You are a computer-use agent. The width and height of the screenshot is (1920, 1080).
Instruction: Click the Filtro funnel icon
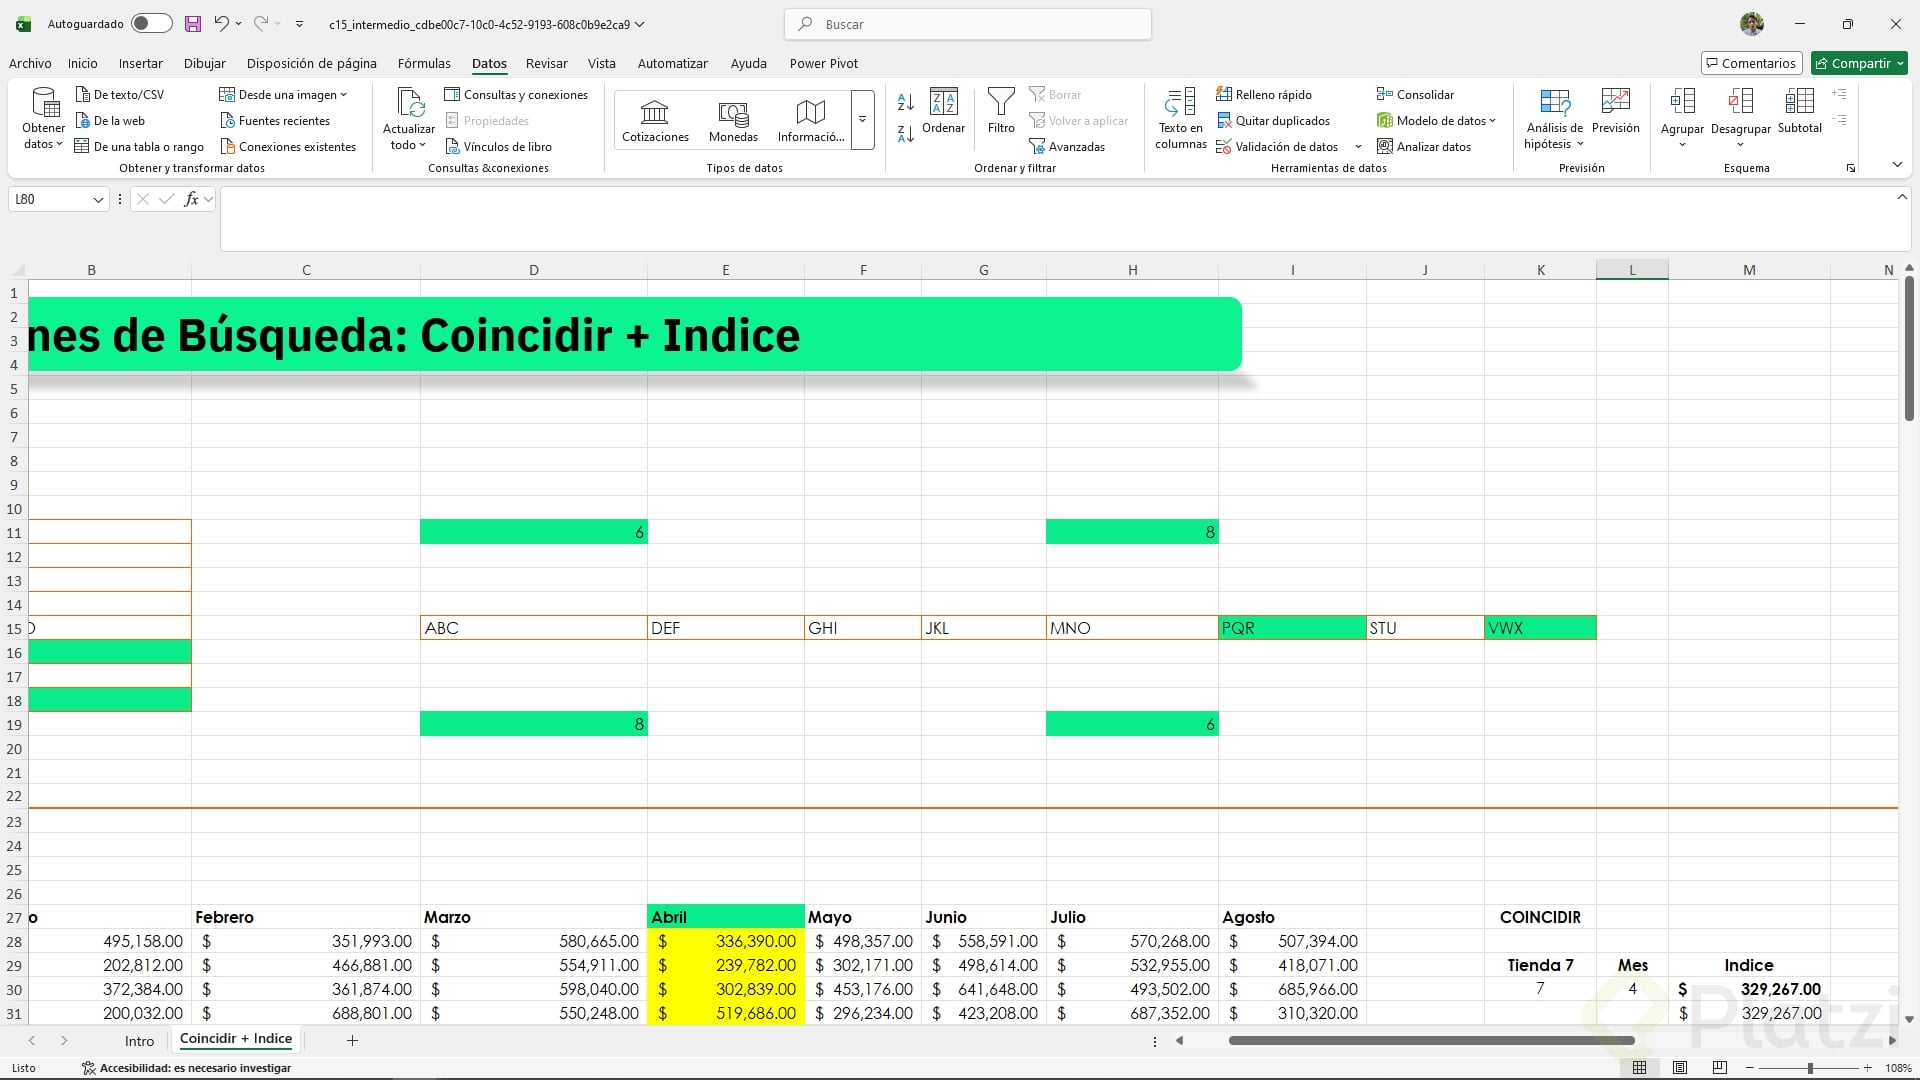click(1000, 102)
